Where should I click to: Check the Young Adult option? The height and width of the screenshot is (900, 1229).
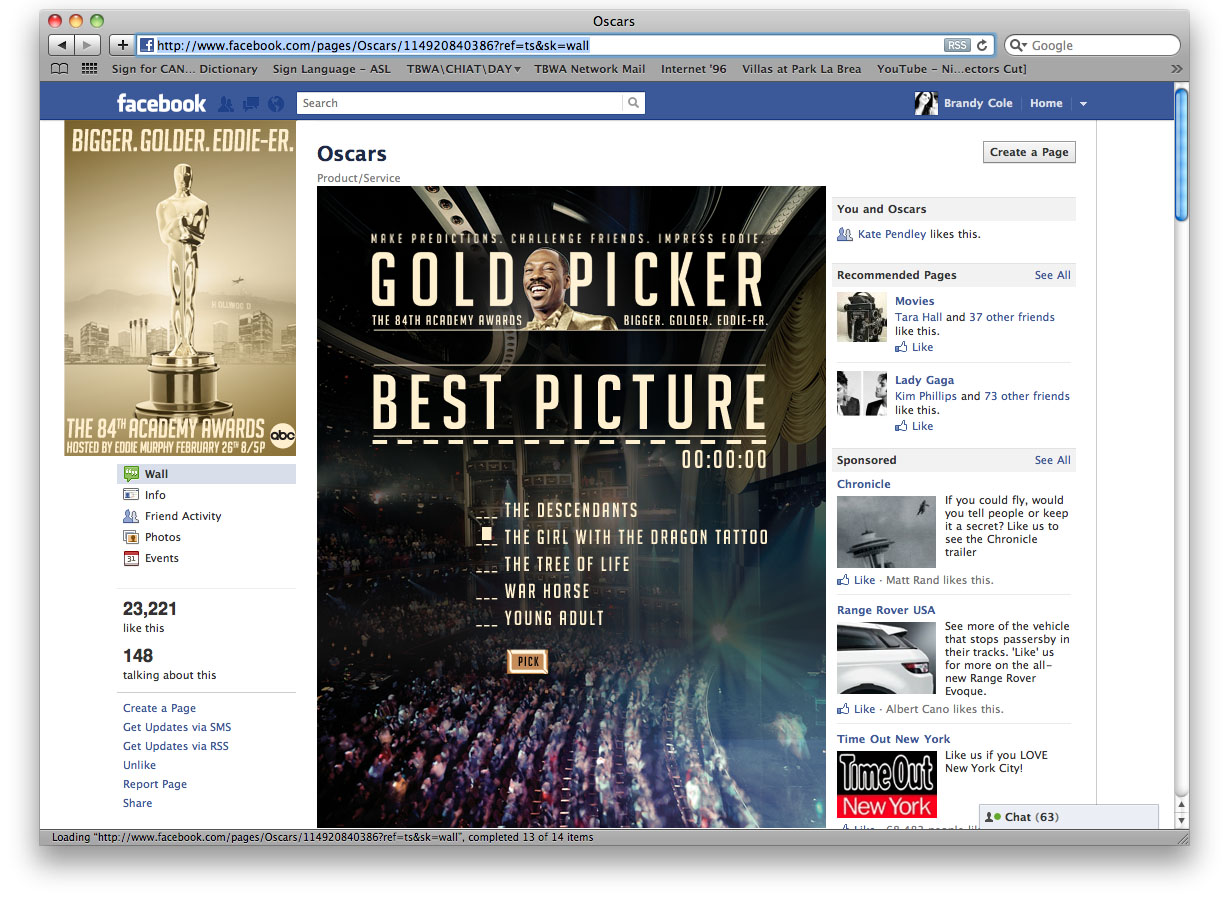point(487,619)
